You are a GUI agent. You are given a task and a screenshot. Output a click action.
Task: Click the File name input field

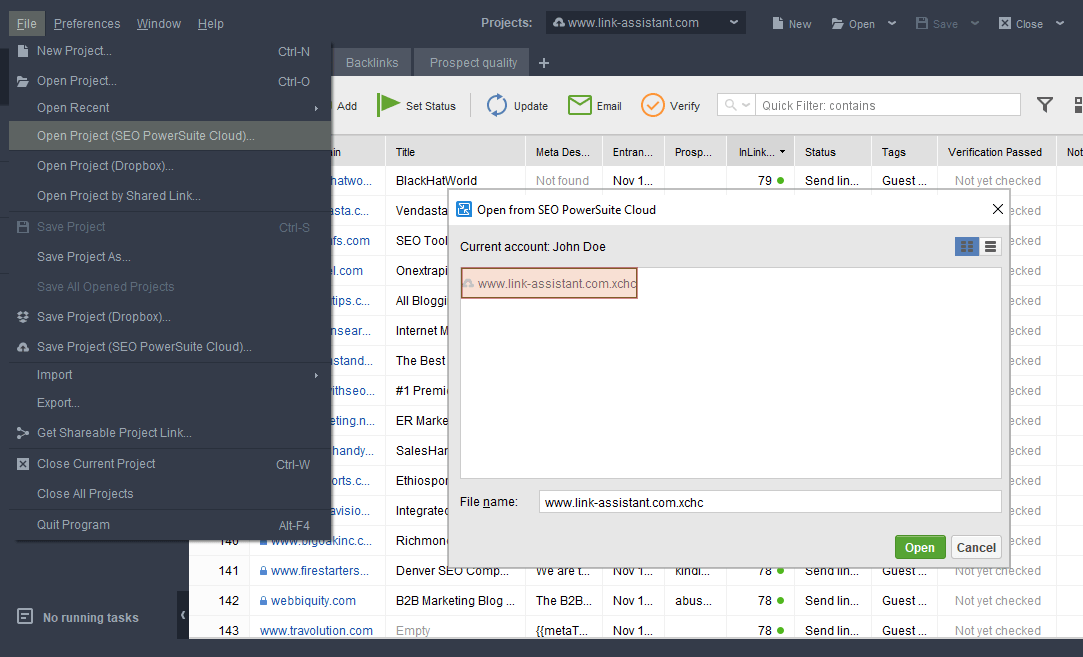[x=770, y=502]
